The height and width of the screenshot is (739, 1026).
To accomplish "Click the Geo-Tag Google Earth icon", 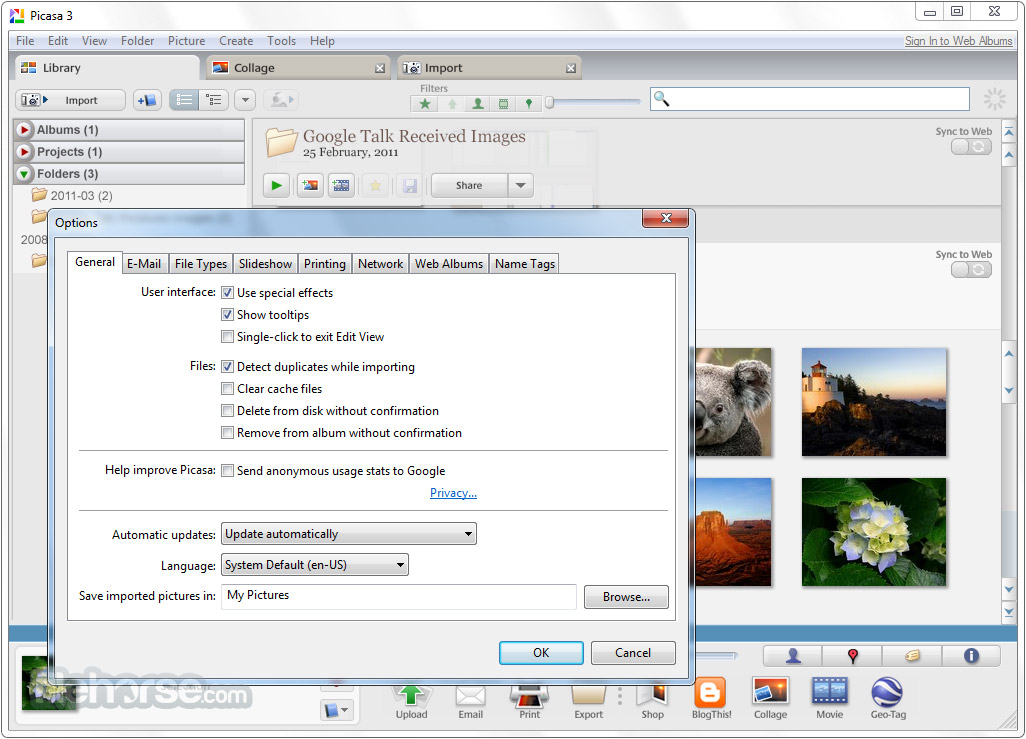I will [x=888, y=699].
